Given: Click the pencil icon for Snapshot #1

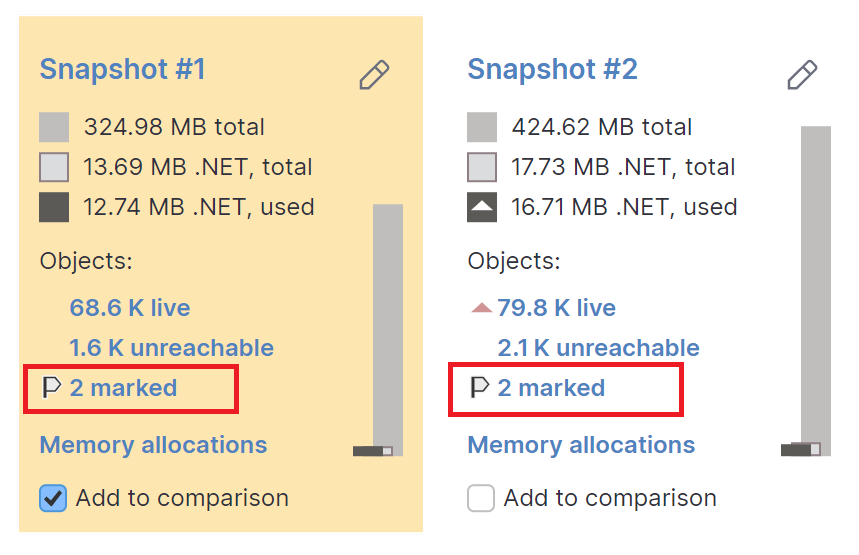Looking at the screenshot, I should [374, 74].
